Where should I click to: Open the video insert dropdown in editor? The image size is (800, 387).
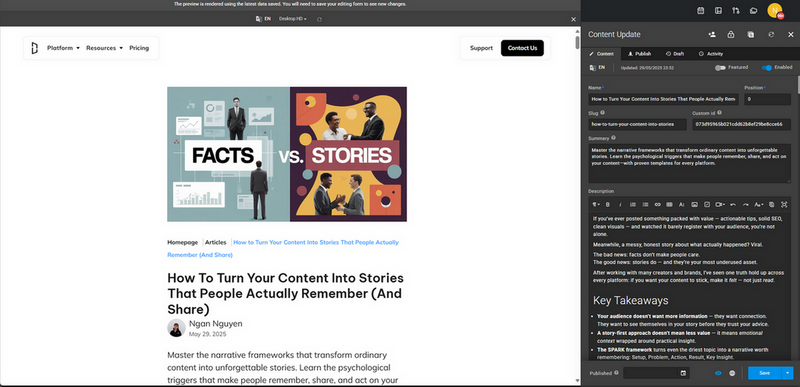(x=720, y=204)
